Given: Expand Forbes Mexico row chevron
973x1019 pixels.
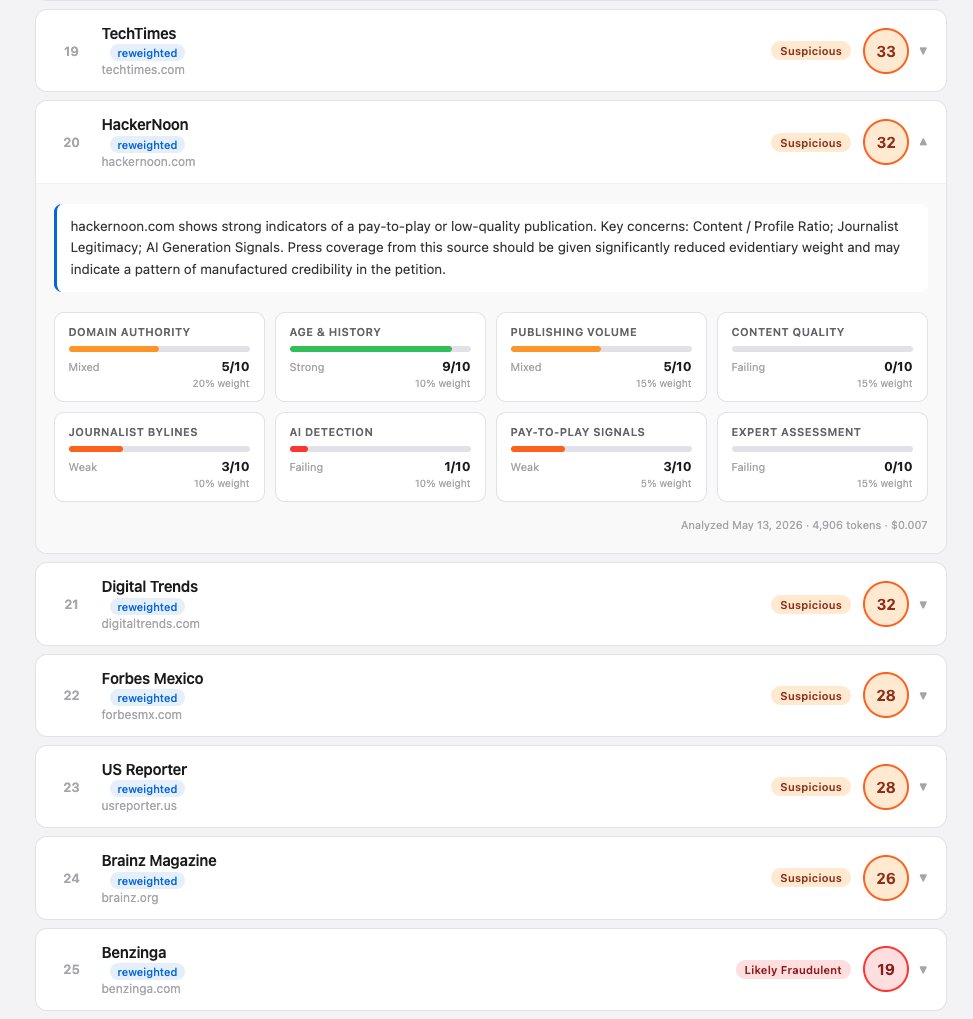Looking at the screenshot, I should click(922, 695).
